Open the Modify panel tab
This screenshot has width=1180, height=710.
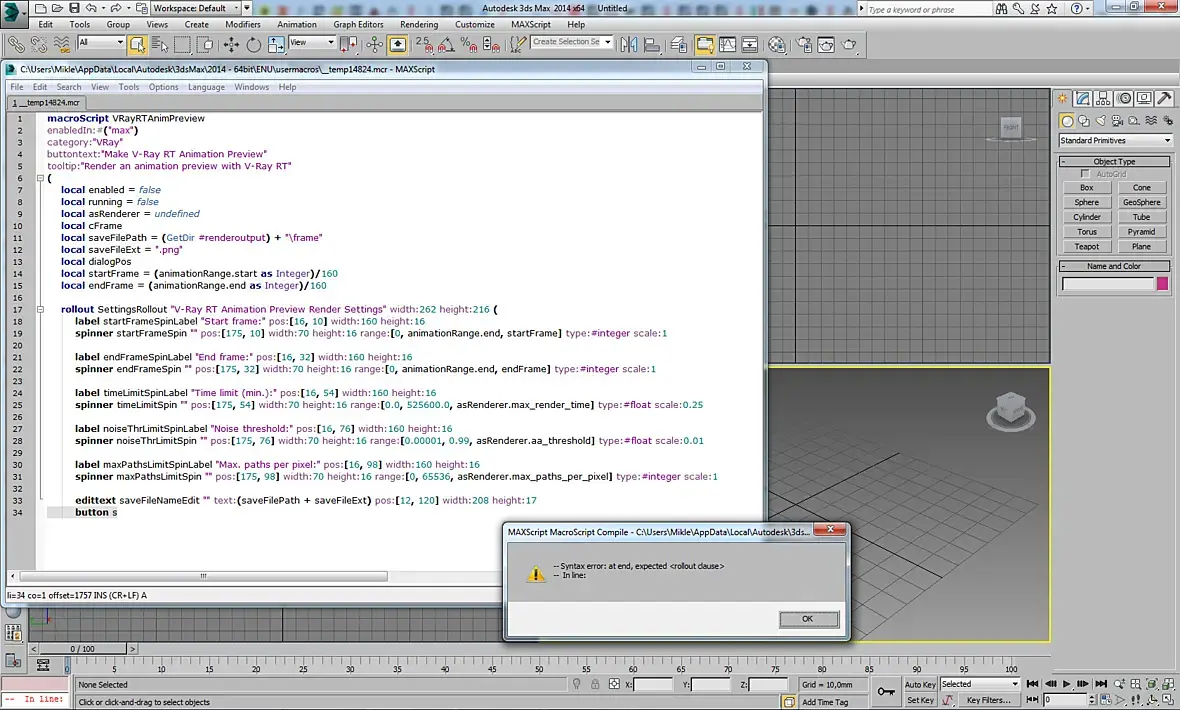(x=1084, y=98)
